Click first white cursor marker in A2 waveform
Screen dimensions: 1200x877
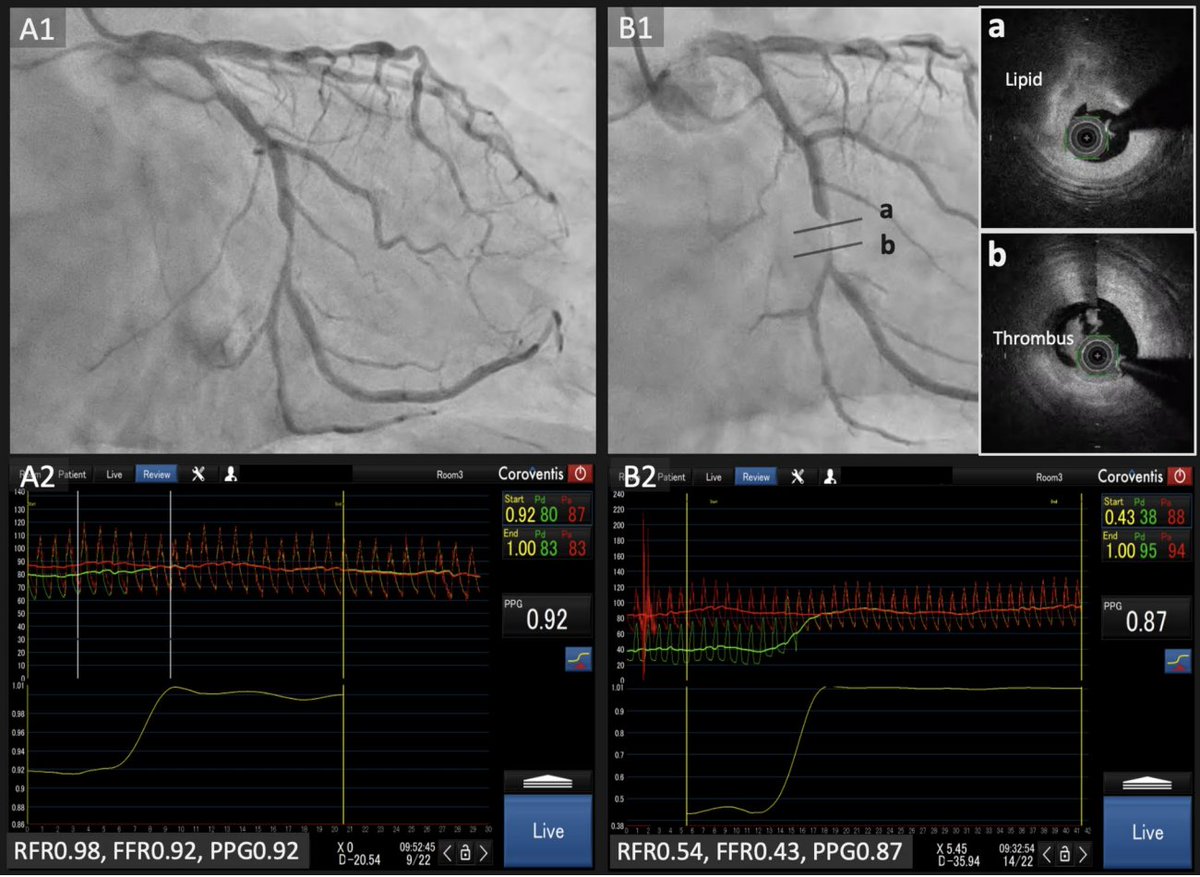(78, 585)
